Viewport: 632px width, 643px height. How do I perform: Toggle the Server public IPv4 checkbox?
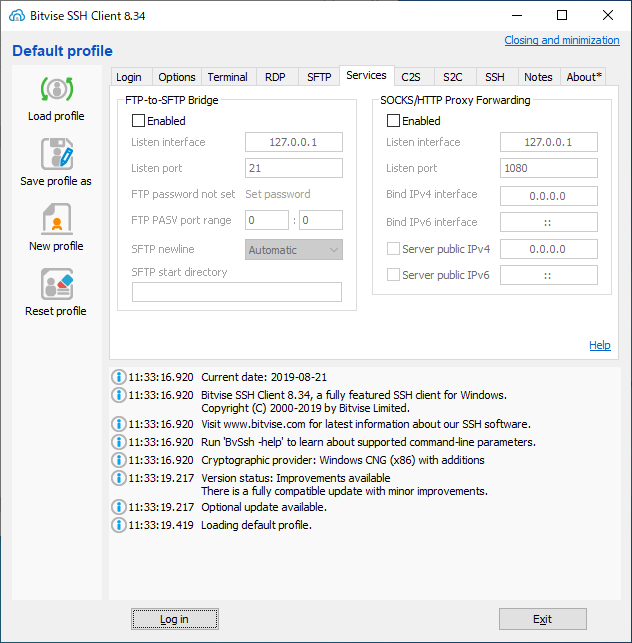(393, 249)
